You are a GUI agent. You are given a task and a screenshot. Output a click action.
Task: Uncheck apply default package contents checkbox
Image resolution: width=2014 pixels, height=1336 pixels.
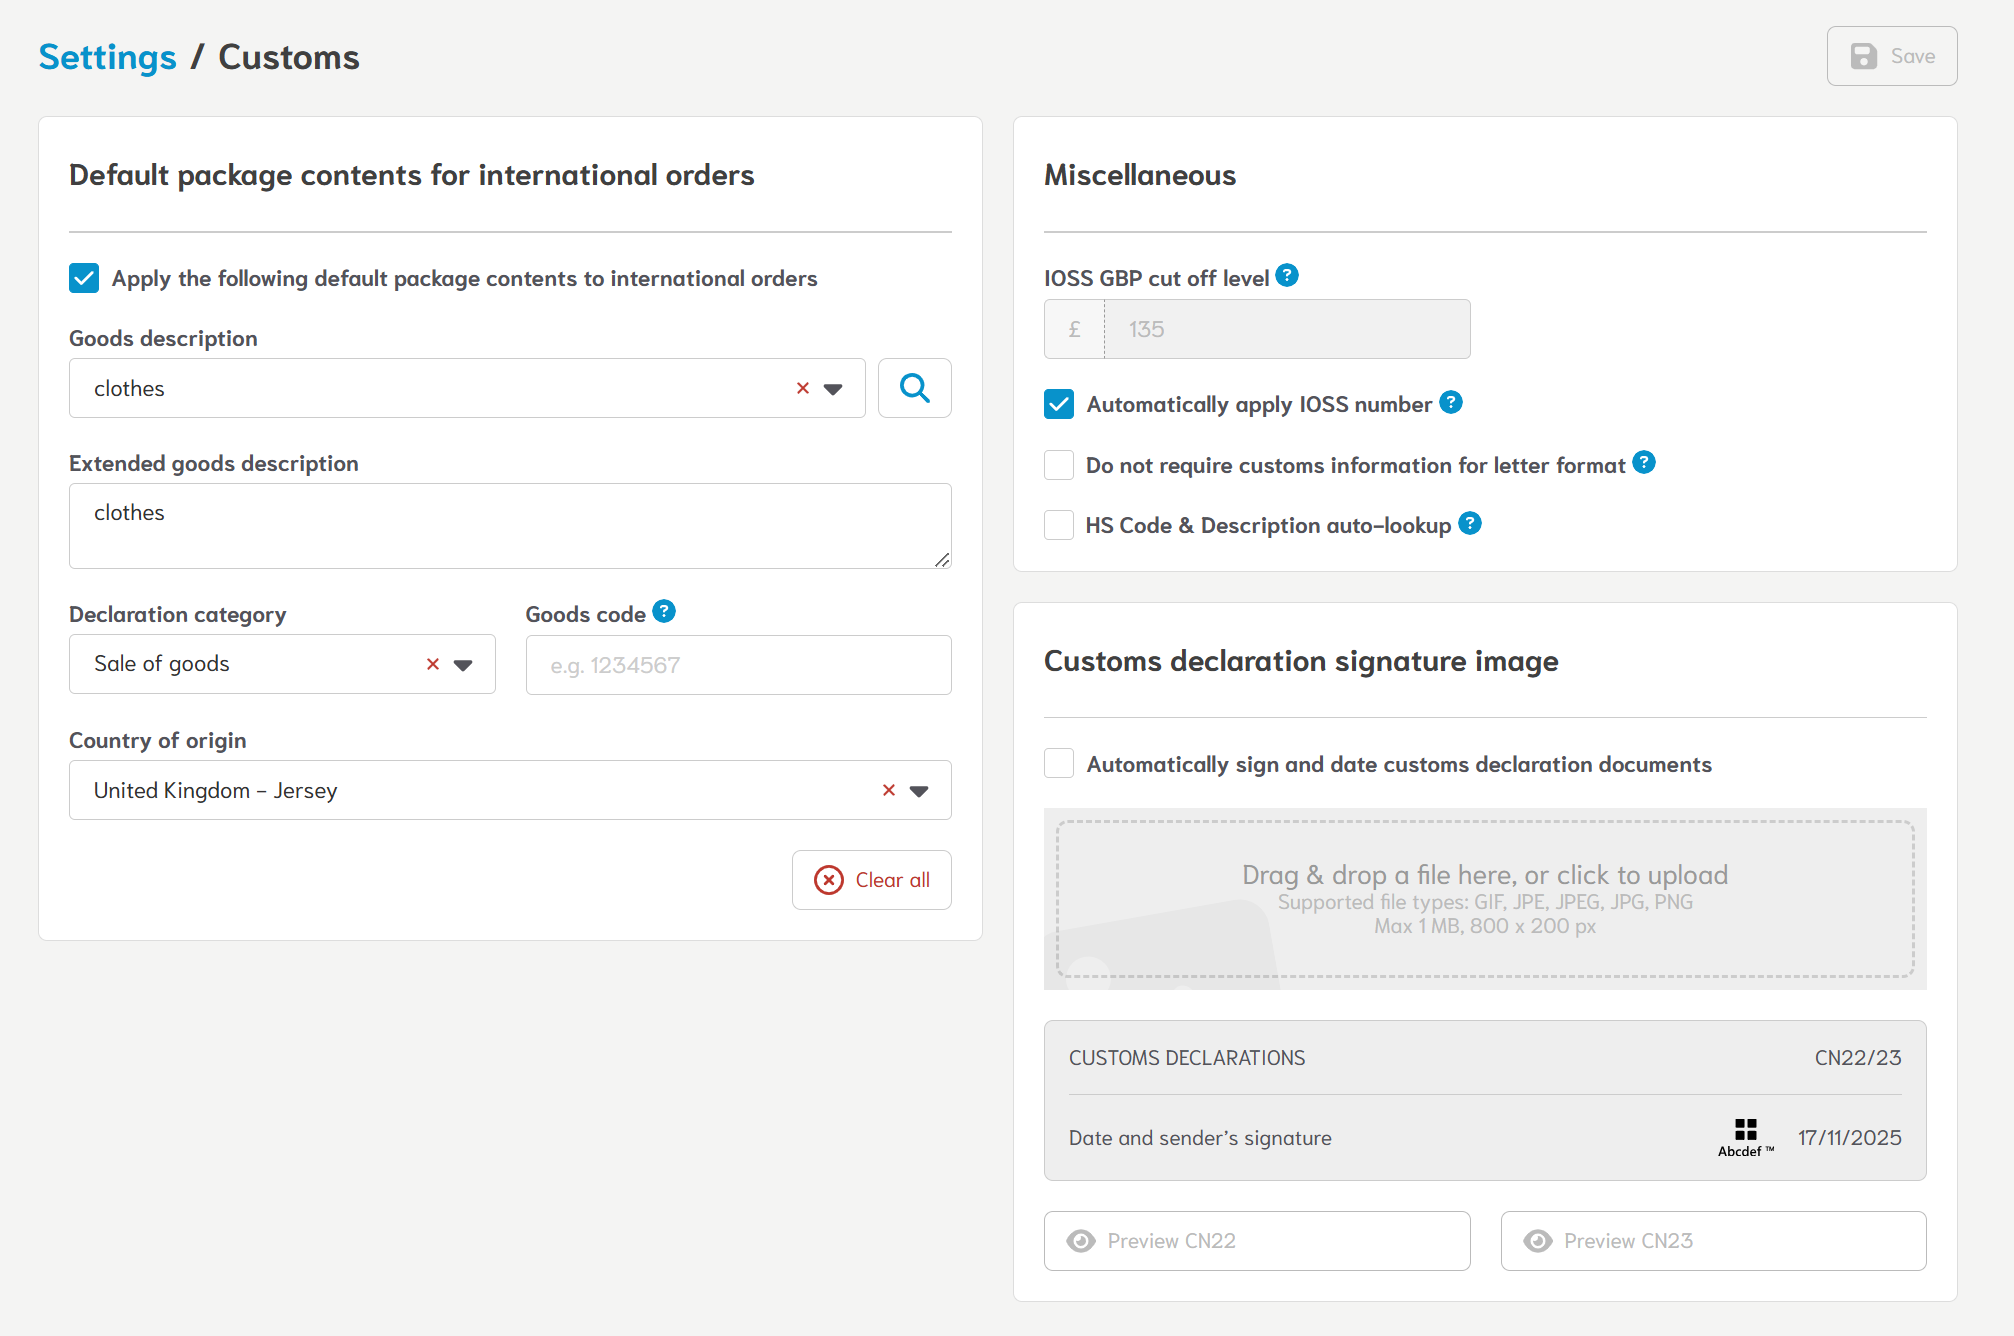tap(84, 278)
